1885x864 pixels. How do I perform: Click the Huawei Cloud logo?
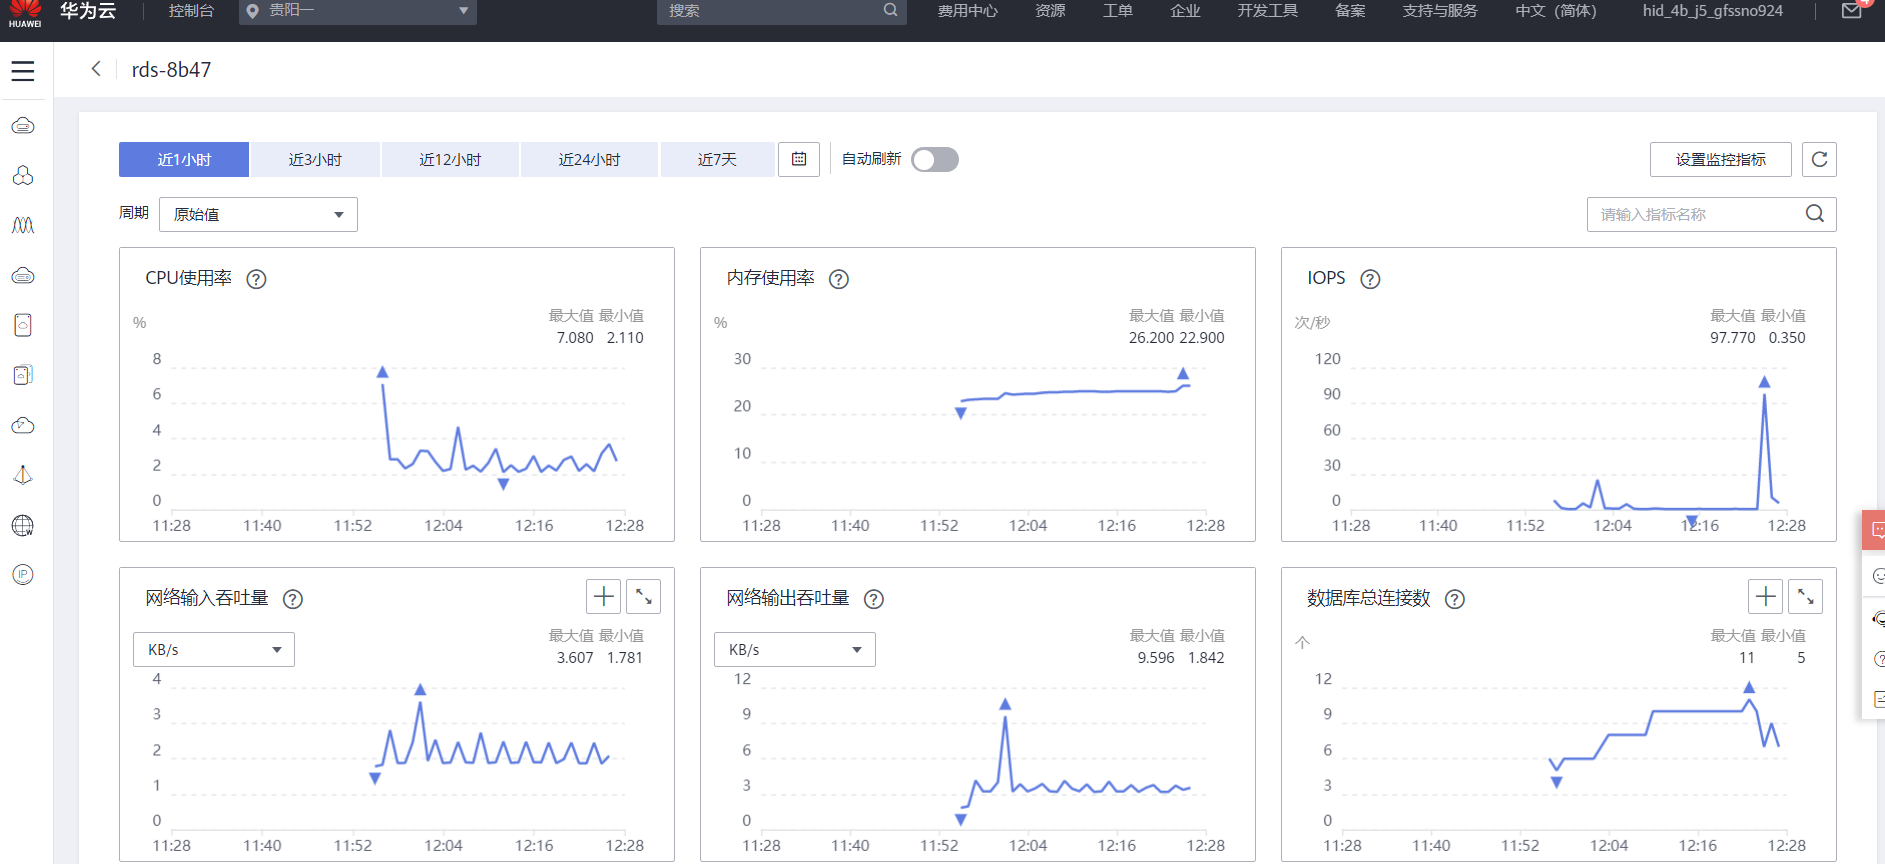click(x=25, y=13)
